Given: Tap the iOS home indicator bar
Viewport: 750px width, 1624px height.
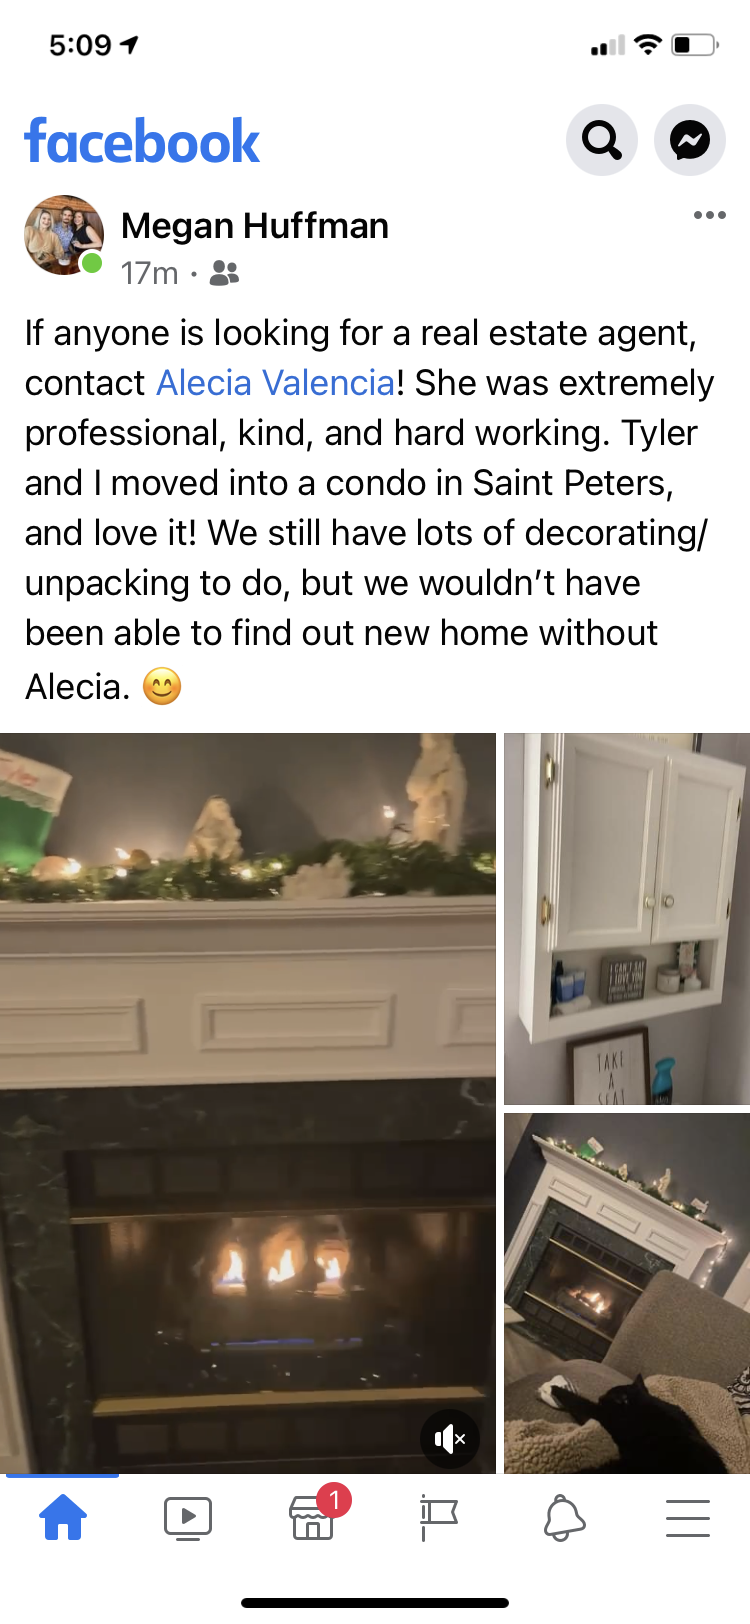Looking at the screenshot, I should [x=375, y=1603].
